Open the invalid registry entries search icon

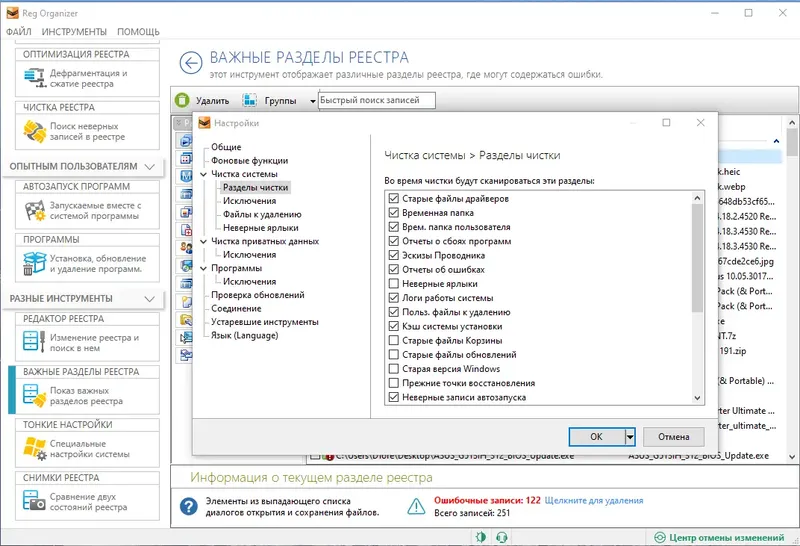point(35,131)
